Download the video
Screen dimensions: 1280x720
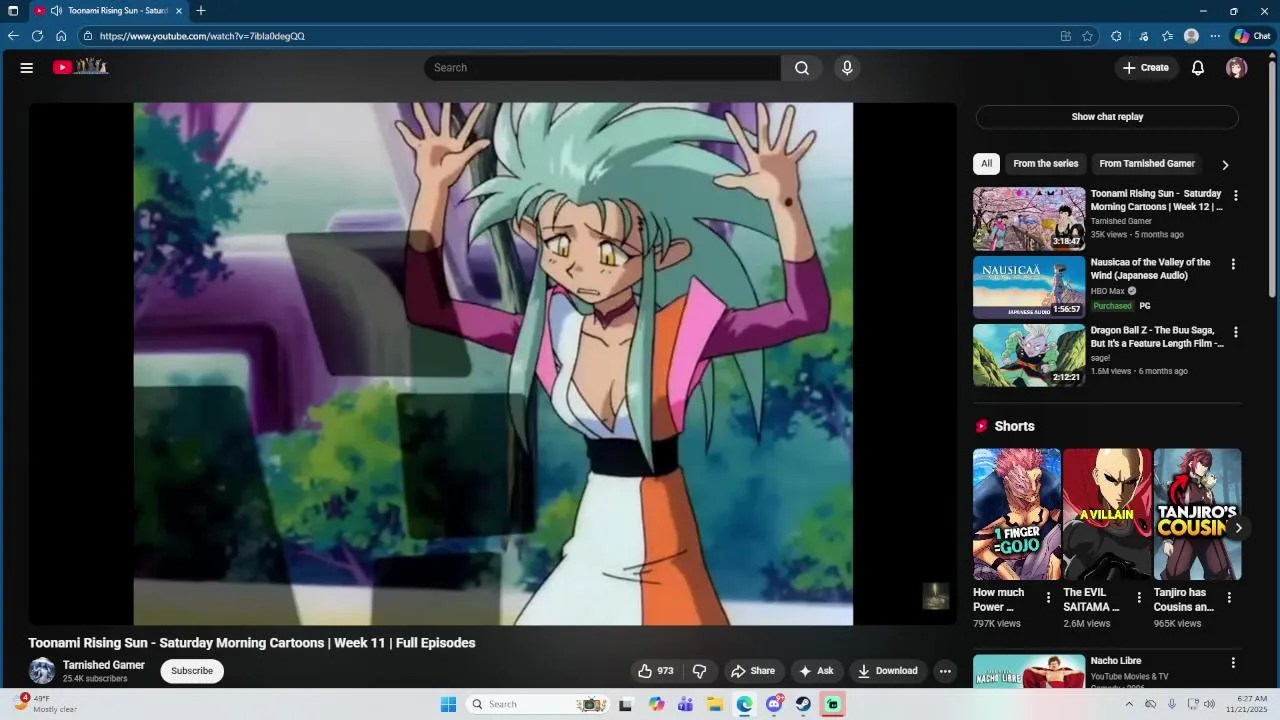point(888,671)
